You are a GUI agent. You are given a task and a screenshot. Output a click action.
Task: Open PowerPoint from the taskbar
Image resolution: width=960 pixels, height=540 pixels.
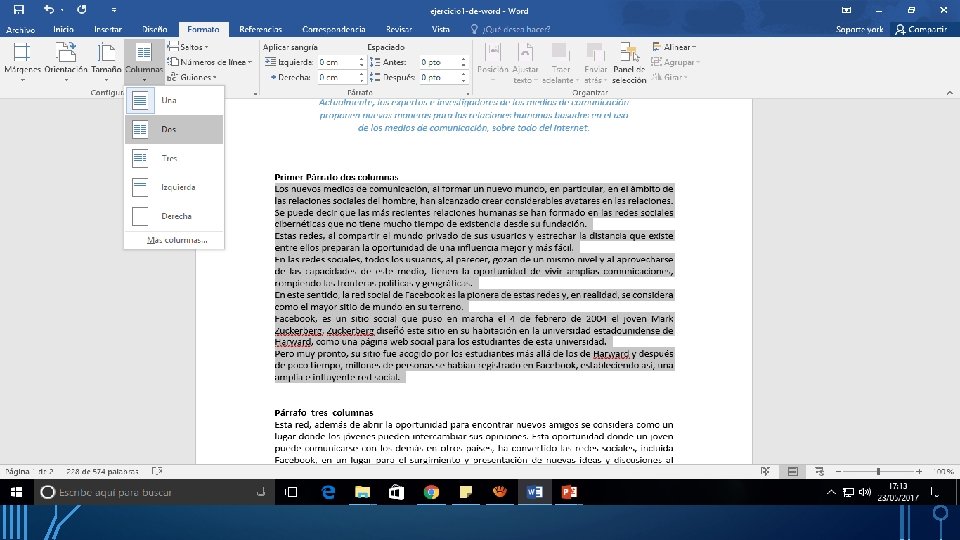[569, 492]
